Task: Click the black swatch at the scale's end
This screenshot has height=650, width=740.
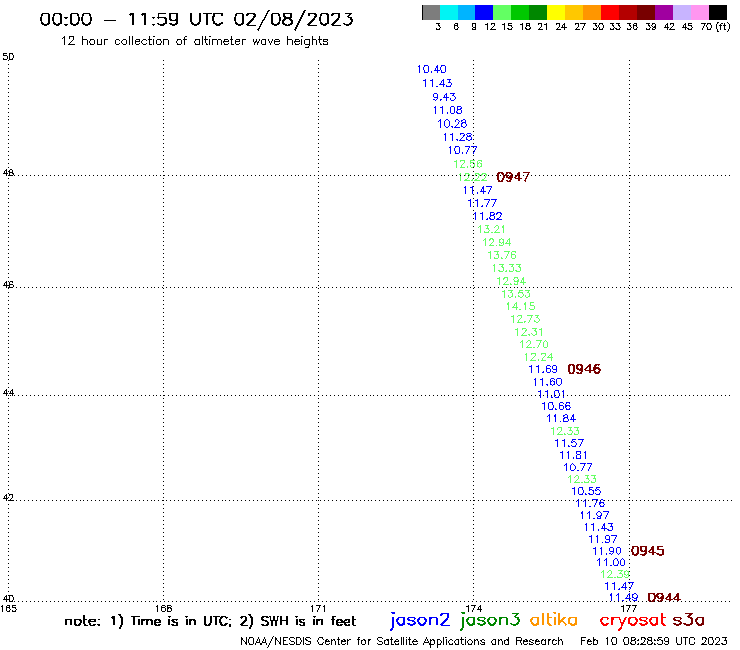Action: pyautogui.click(x=717, y=12)
